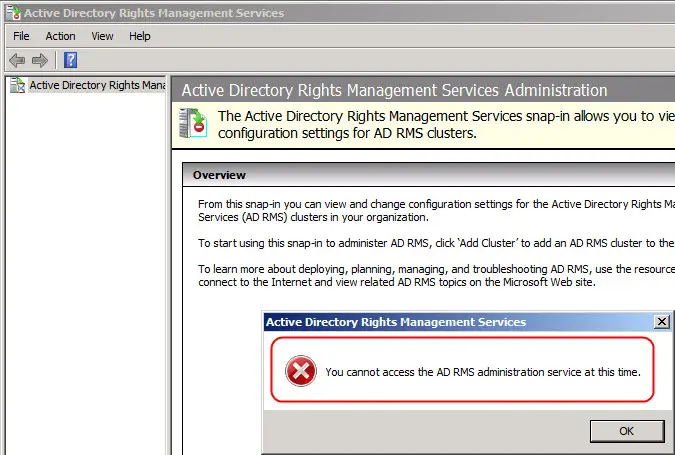Image resolution: width=675 pixels, height=455 pixels.
Task: Open the Action menu
Action: pos(60,36)
